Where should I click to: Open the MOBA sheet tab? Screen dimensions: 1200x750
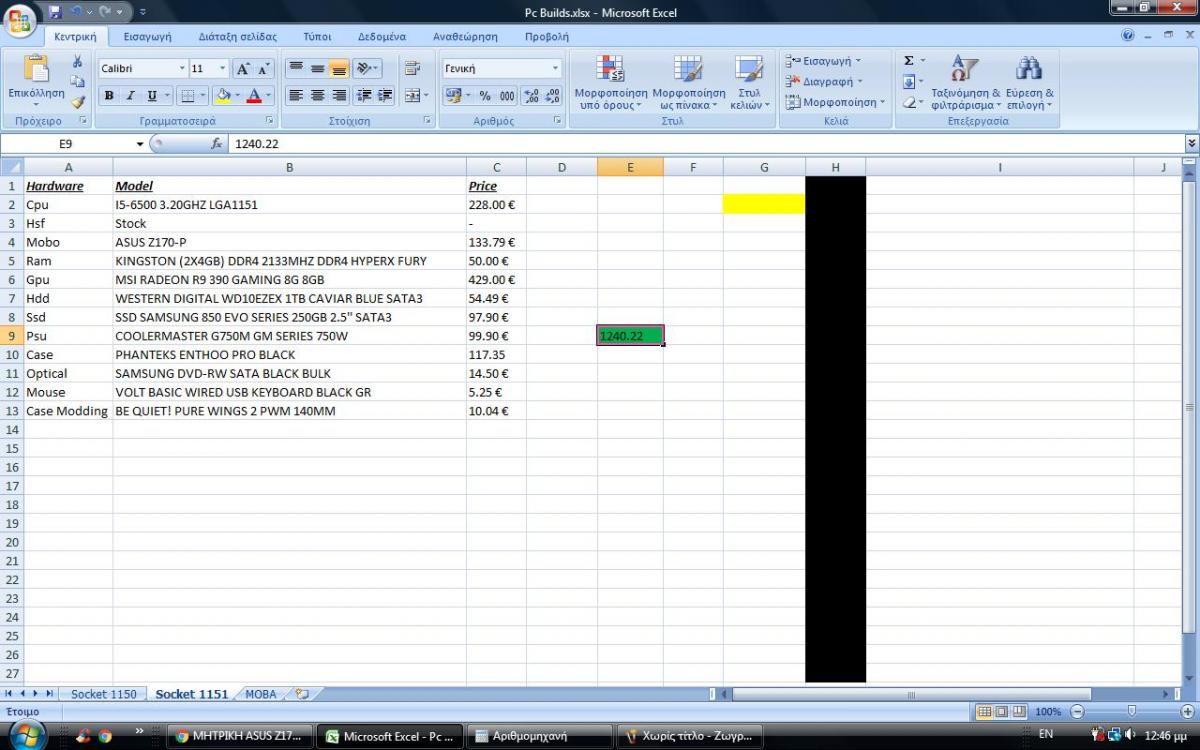pyautogui.click(x=261, y=694)
